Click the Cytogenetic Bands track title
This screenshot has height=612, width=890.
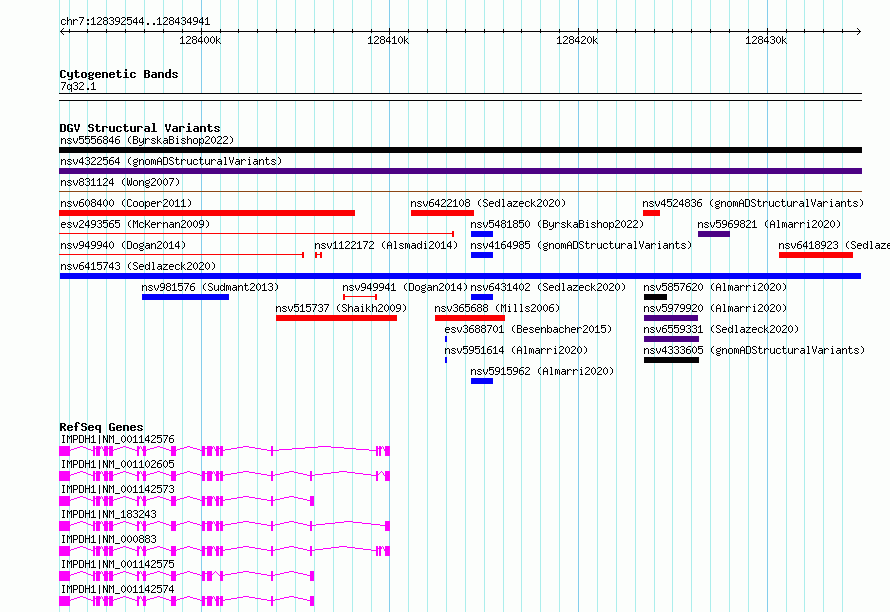119,74
